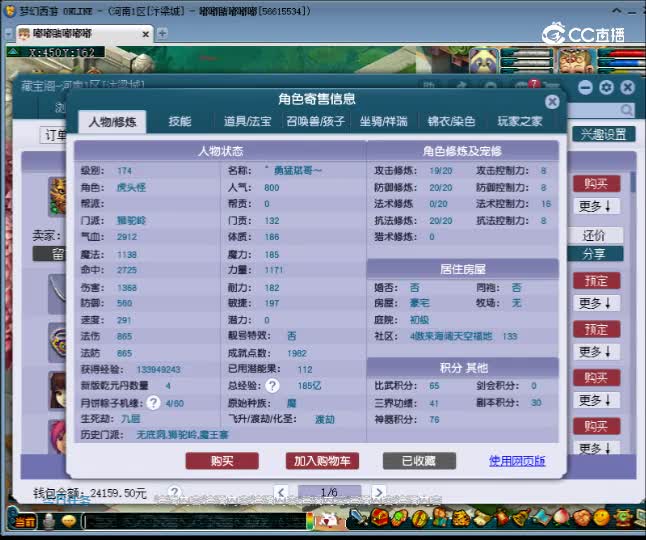Click the character's blue mana bar
Screen dimensions: 646x540
[x=622, y=62]
